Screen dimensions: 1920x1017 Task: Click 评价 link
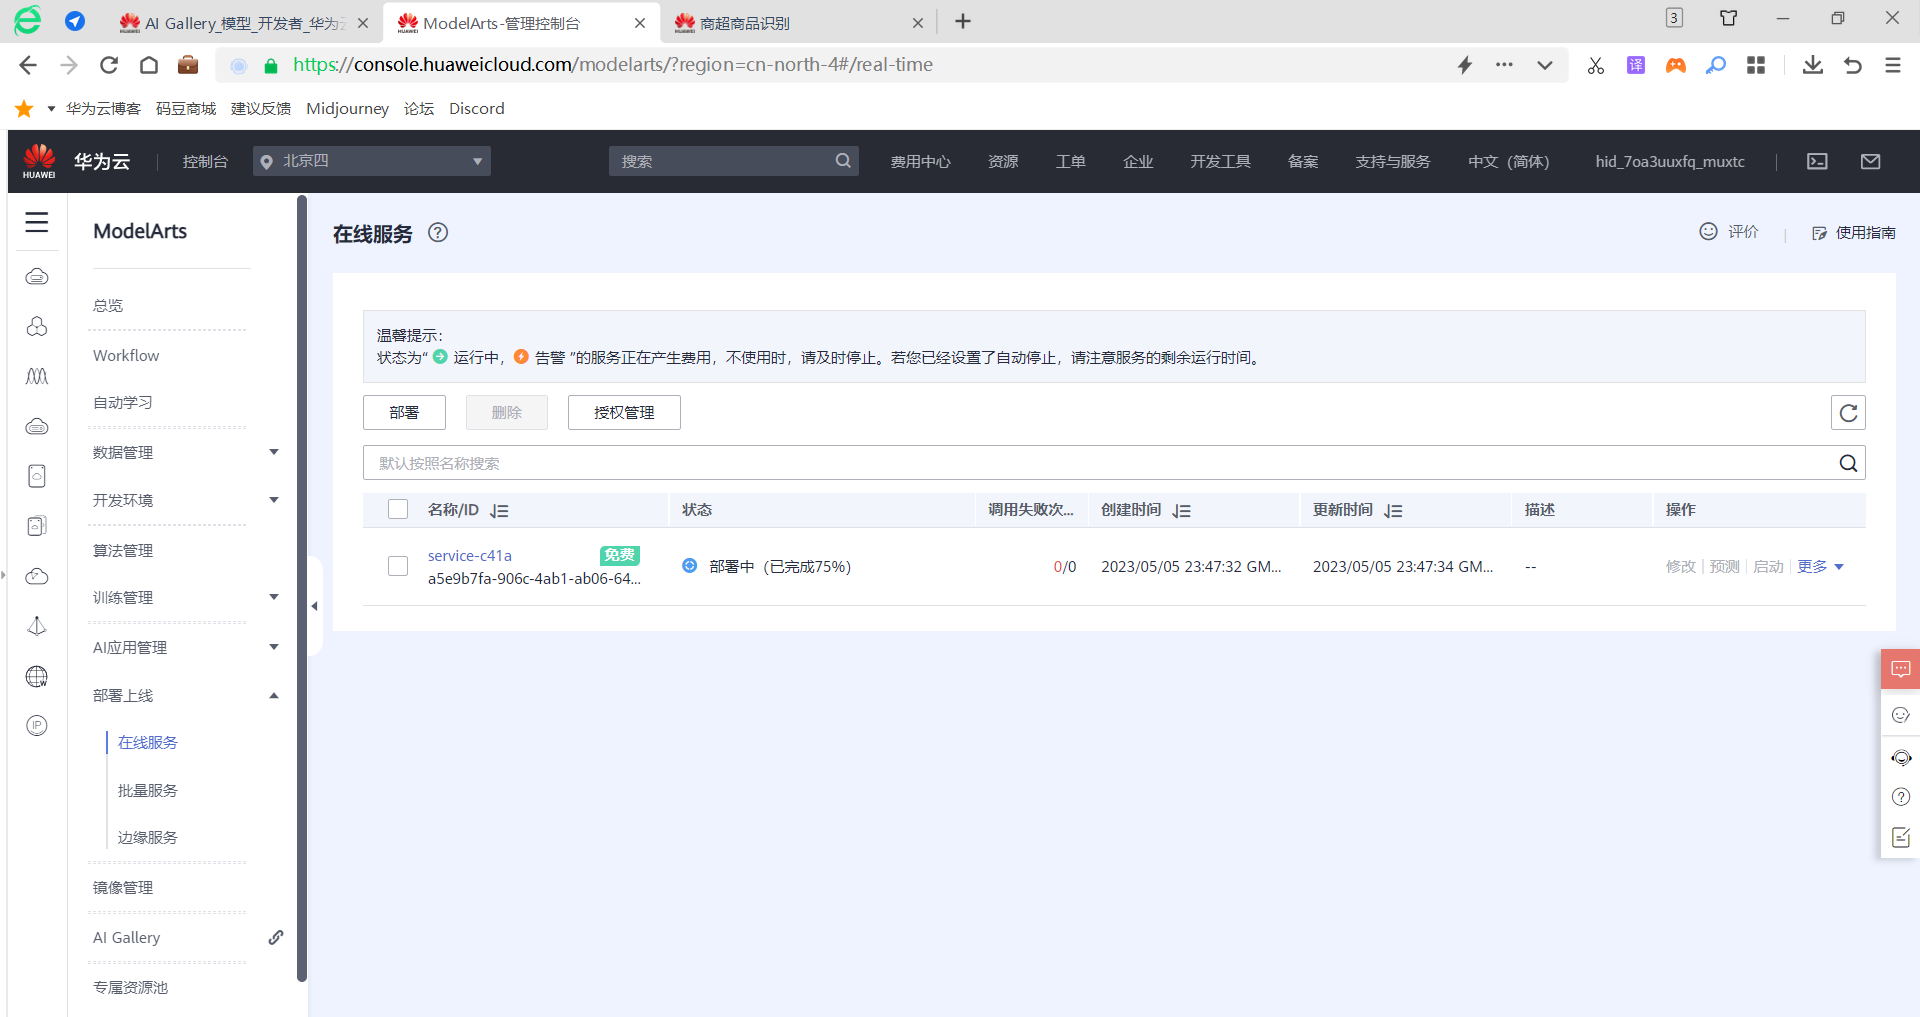pos(1729,231)
